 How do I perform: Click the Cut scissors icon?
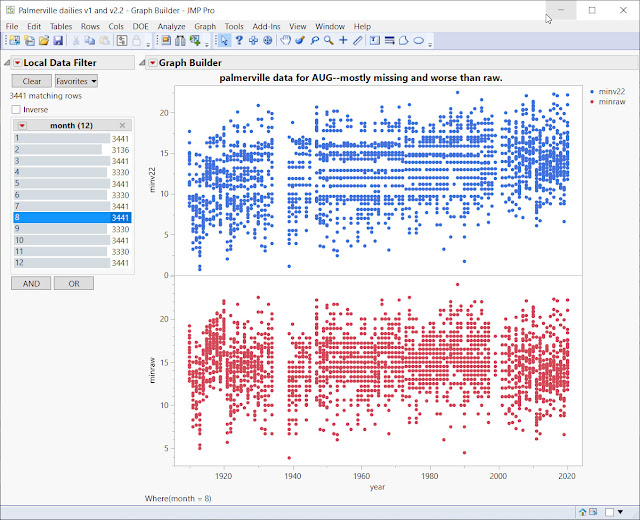pos(76,40)
